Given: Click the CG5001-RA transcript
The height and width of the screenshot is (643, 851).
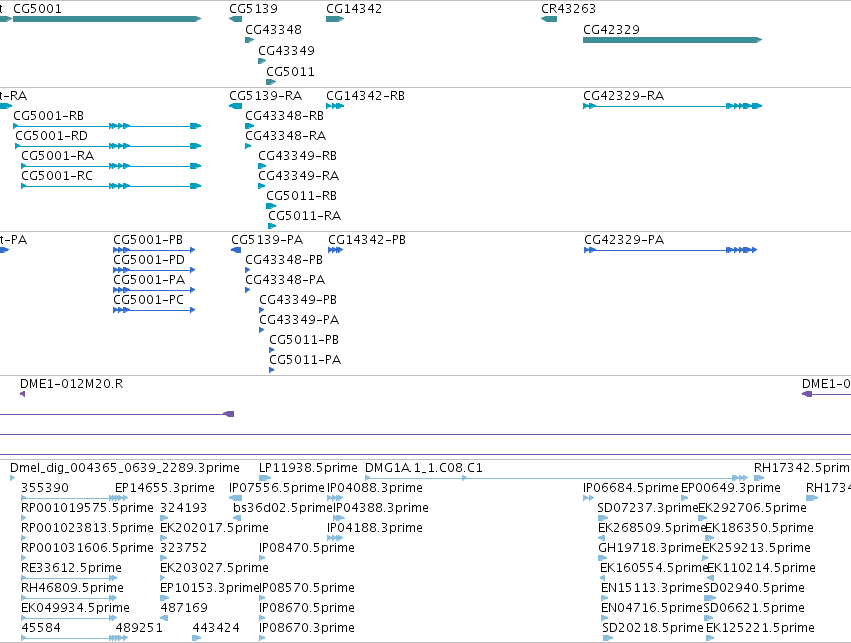Looking at the screenshot, I should coord(111,166).
